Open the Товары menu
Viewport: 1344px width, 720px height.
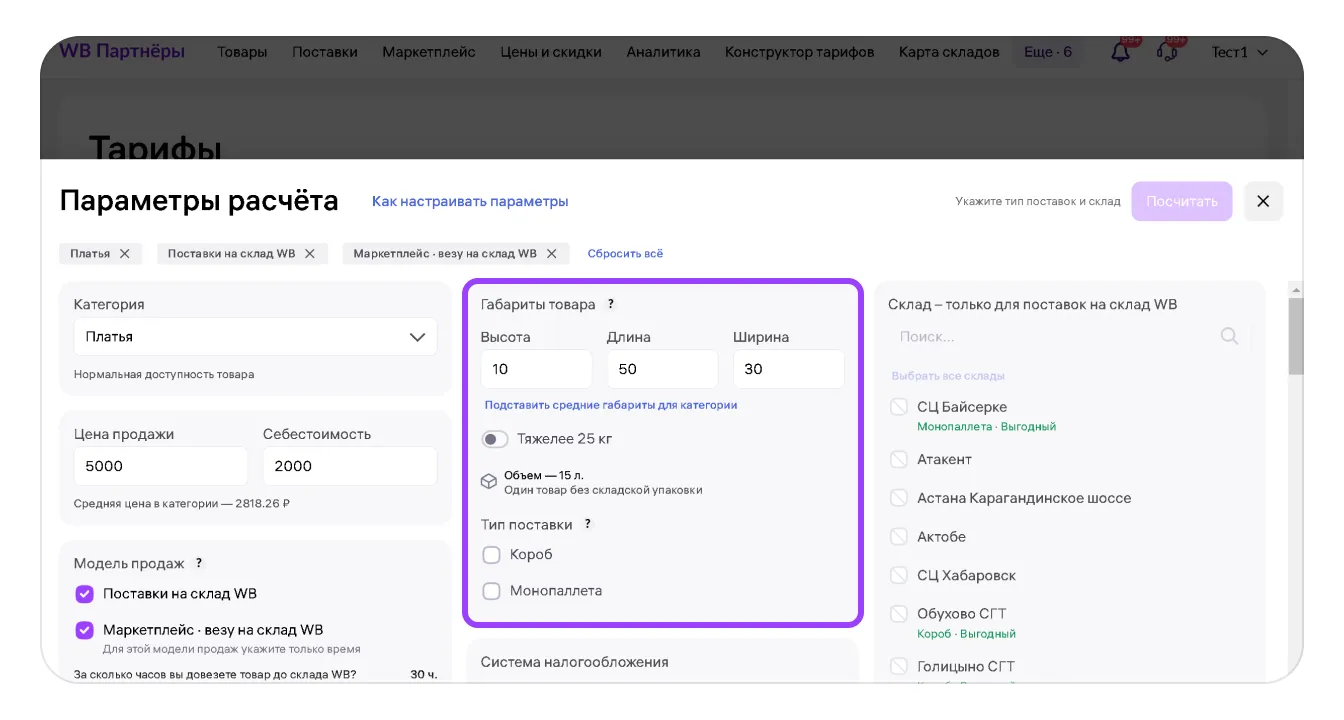pos(242,52)
